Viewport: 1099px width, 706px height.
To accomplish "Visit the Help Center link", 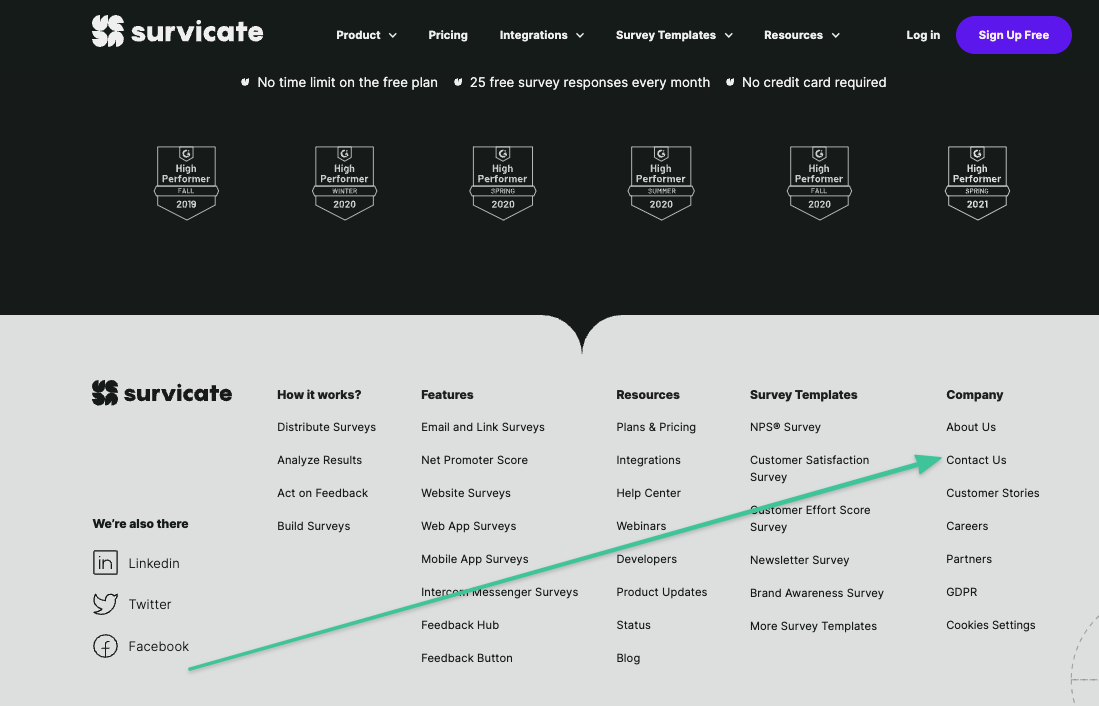I will (x=648, y=493).
